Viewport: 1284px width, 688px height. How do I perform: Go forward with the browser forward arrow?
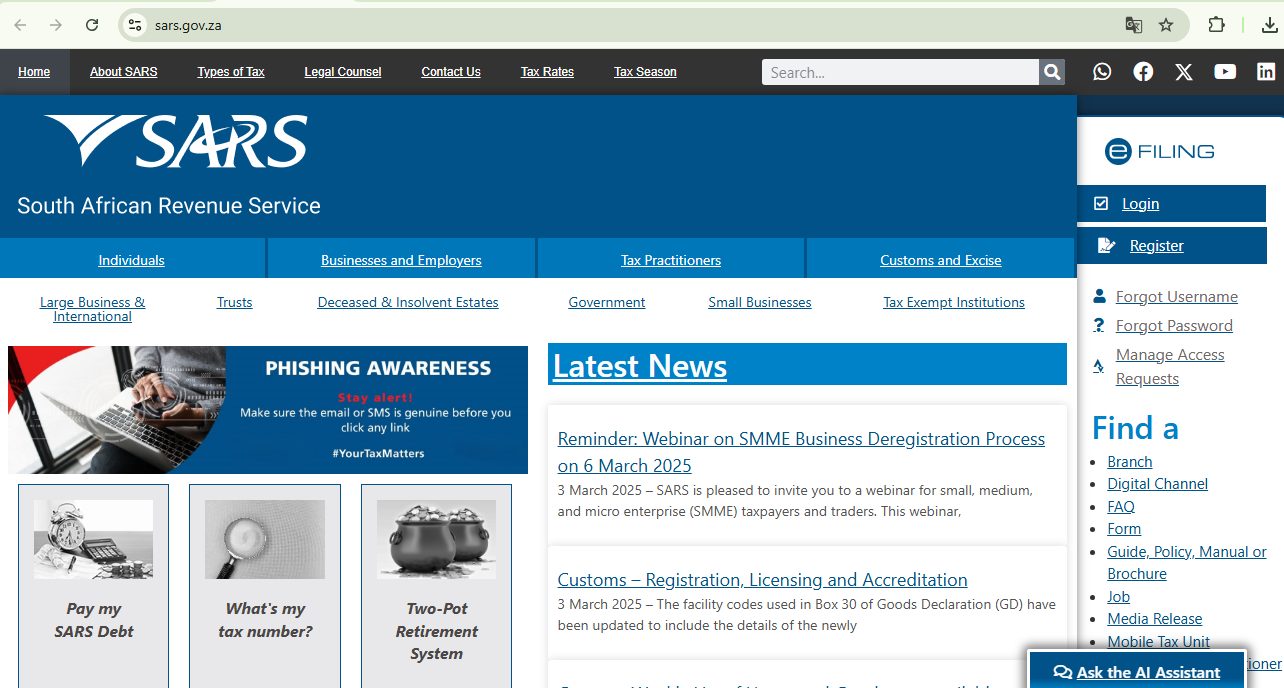point(56,25)
